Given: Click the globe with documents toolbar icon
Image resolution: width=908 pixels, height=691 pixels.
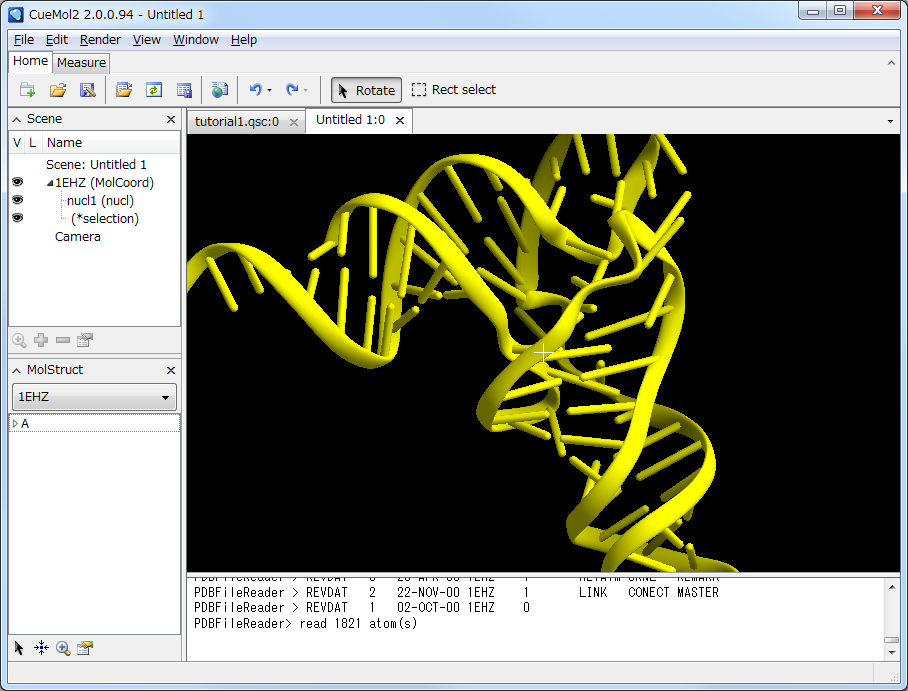Looking at the screenshot, I should 219,90.
